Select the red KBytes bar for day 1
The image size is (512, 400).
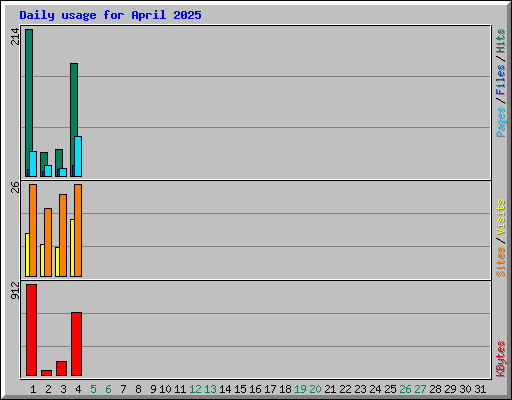(31, 330)
